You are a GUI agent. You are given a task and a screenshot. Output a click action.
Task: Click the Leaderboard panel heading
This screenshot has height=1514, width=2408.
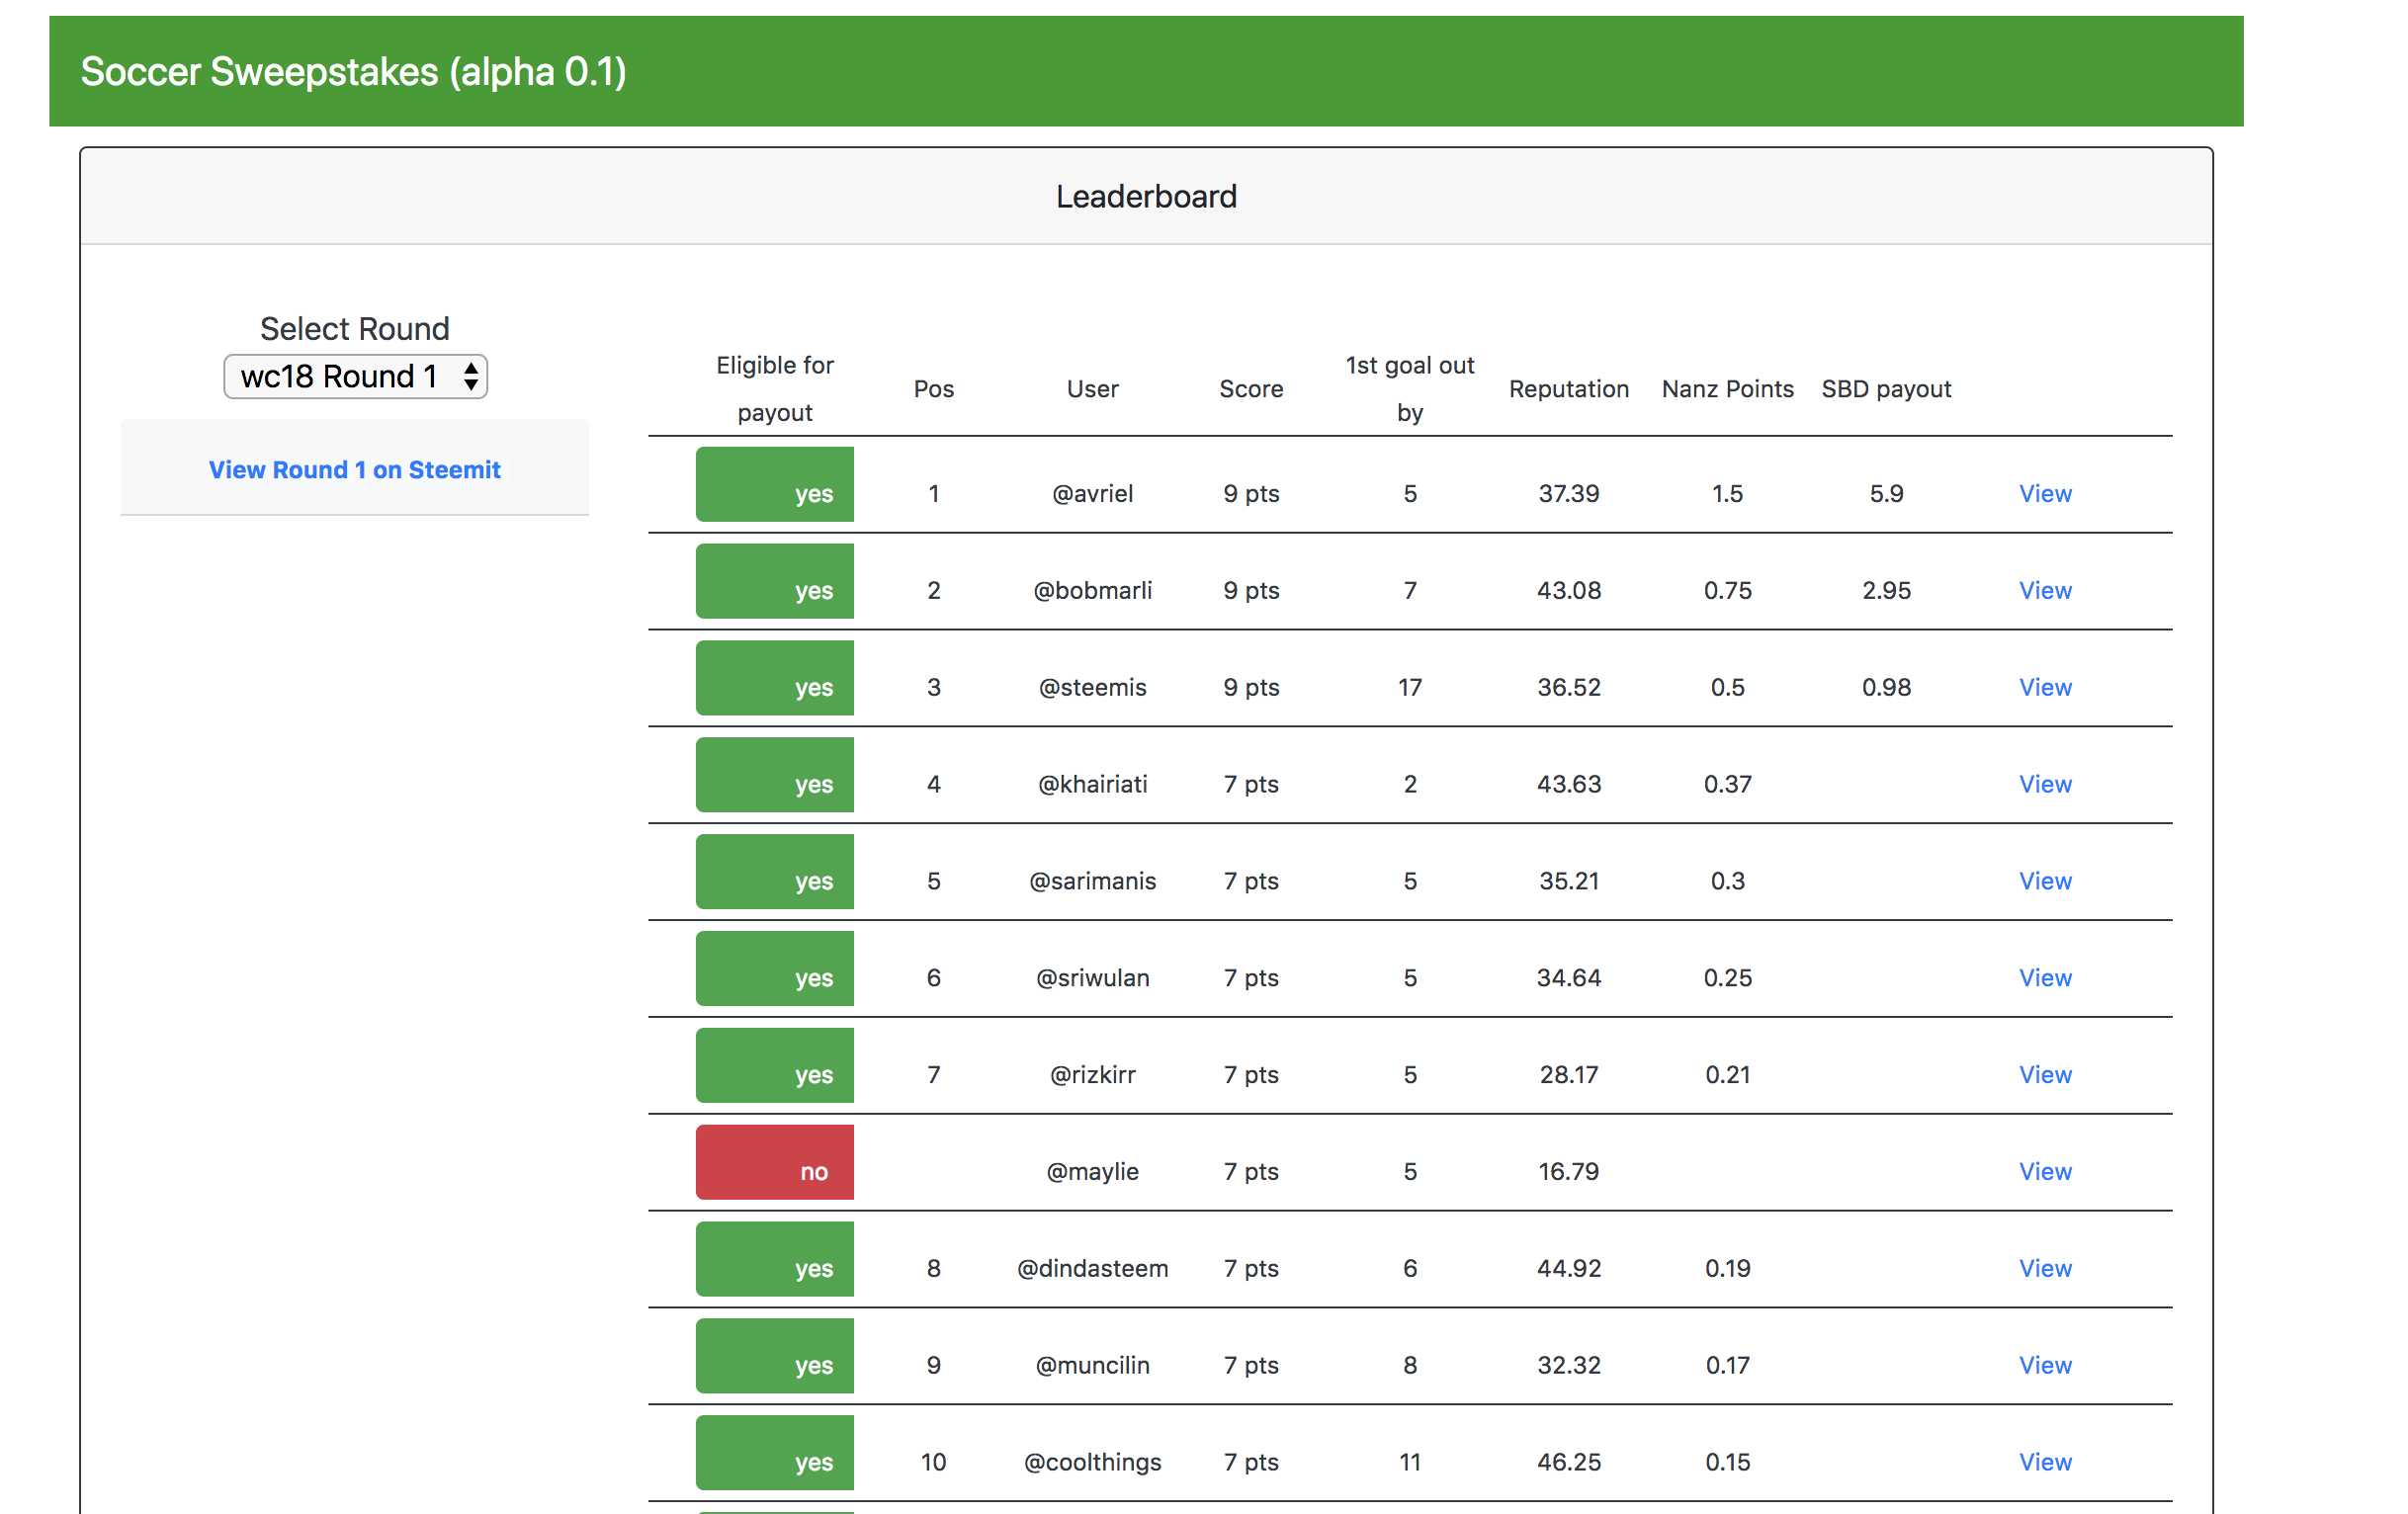(1146, 196)
